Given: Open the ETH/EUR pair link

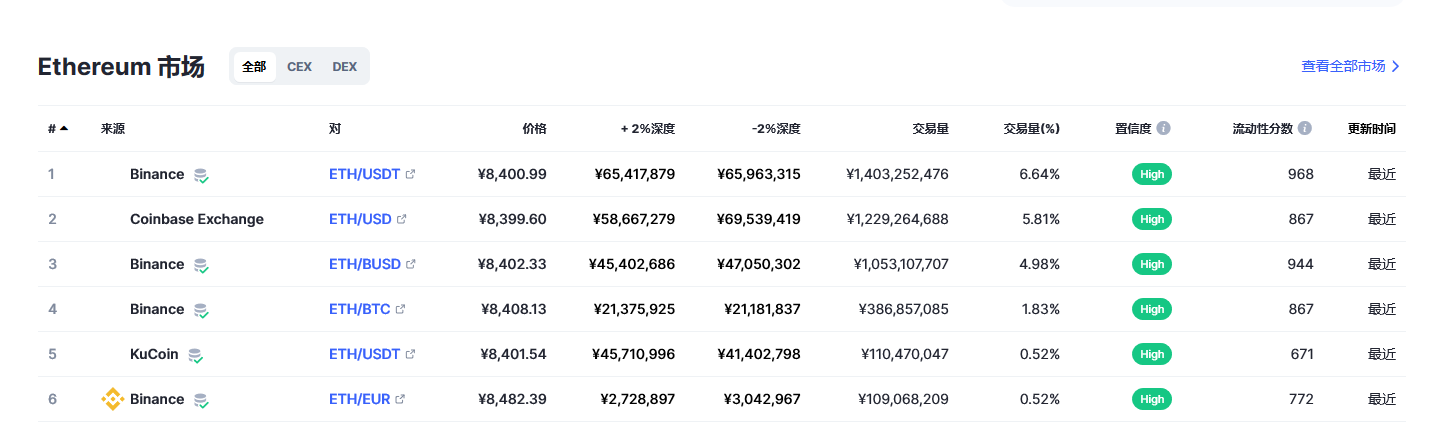Looking at the screenshot, I should coord(360,399).
